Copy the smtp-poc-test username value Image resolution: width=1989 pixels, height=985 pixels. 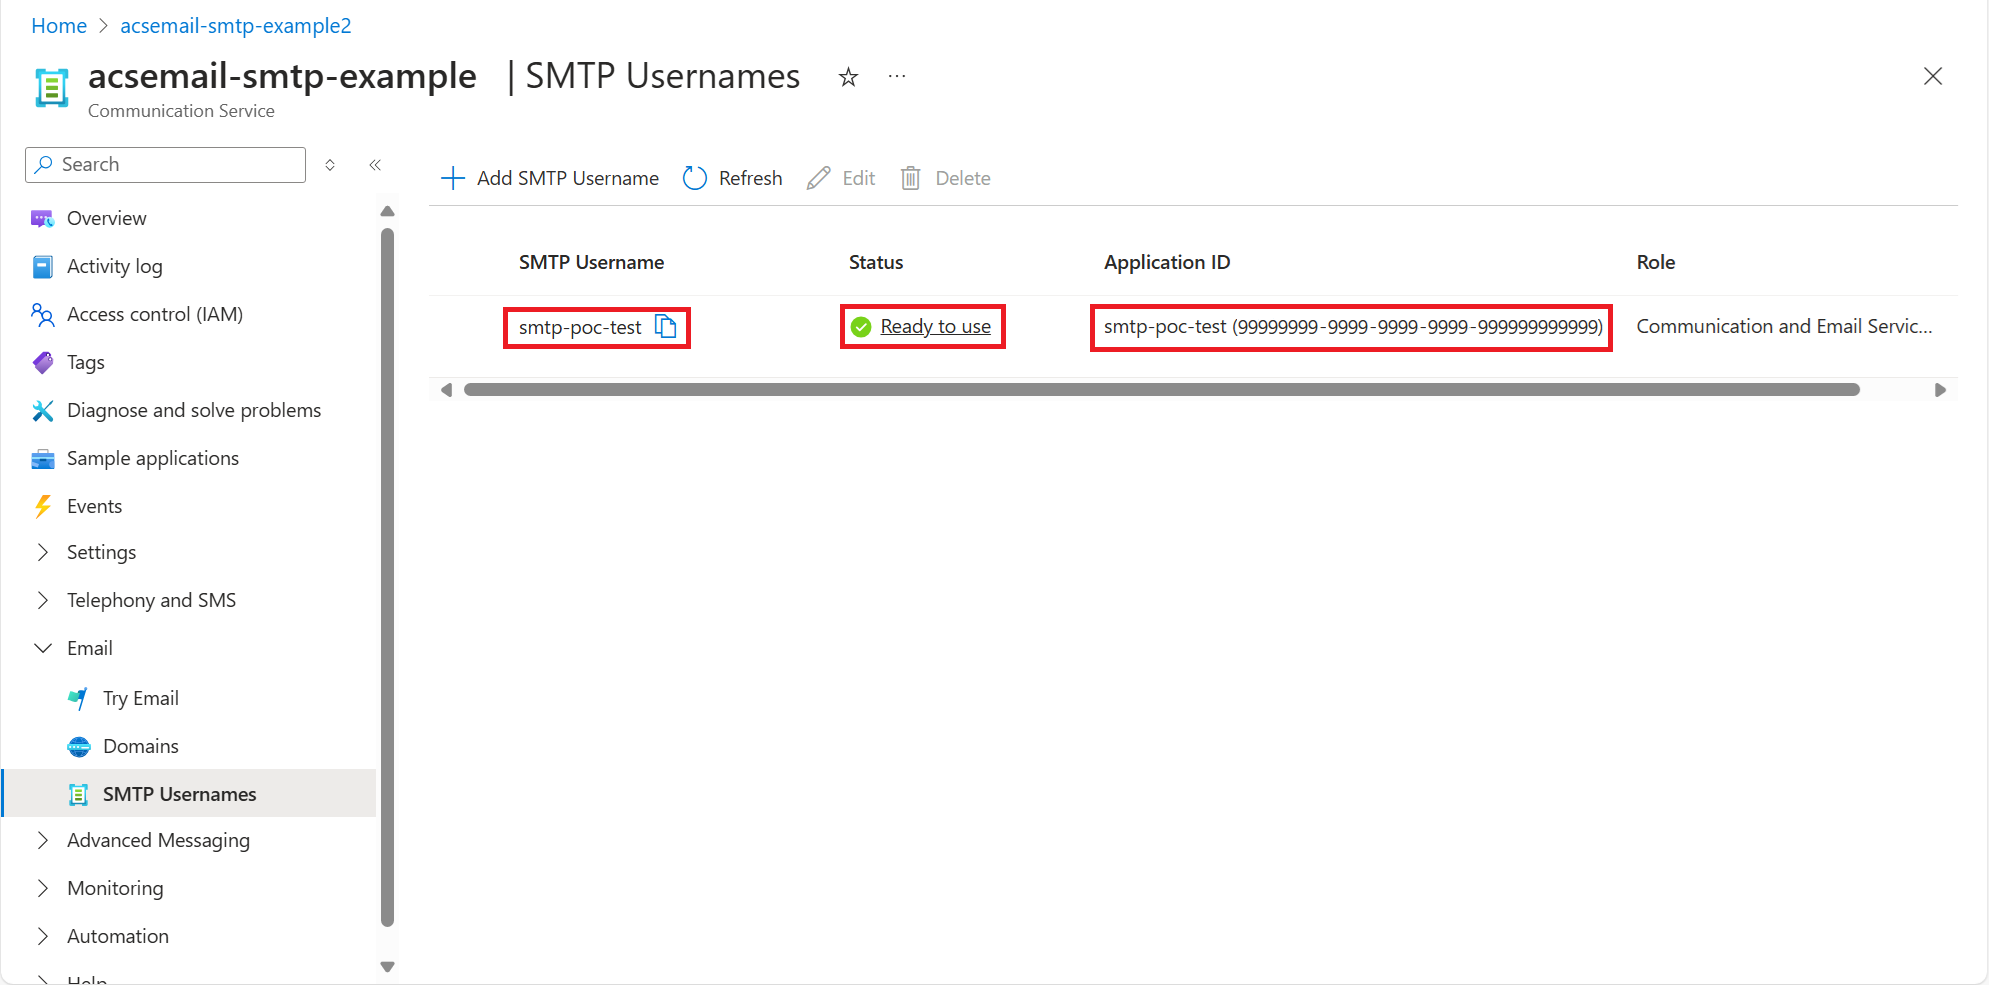click(x=666, y=326)
